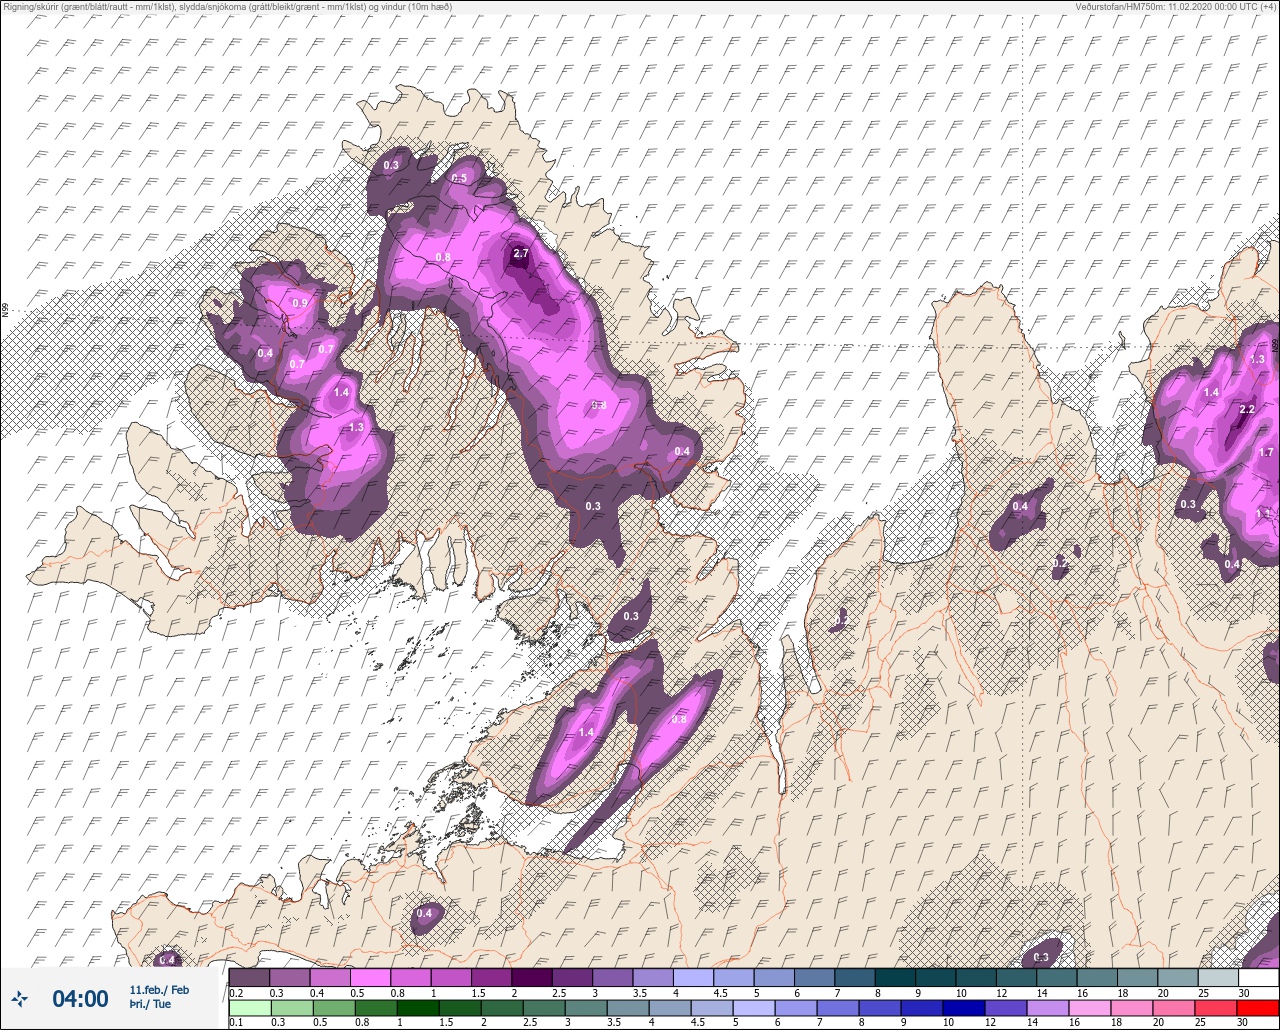The image size is (1280, 1030).
Task: Click the 0.9 precipitation value label
Action: click(x=299, y=303)
